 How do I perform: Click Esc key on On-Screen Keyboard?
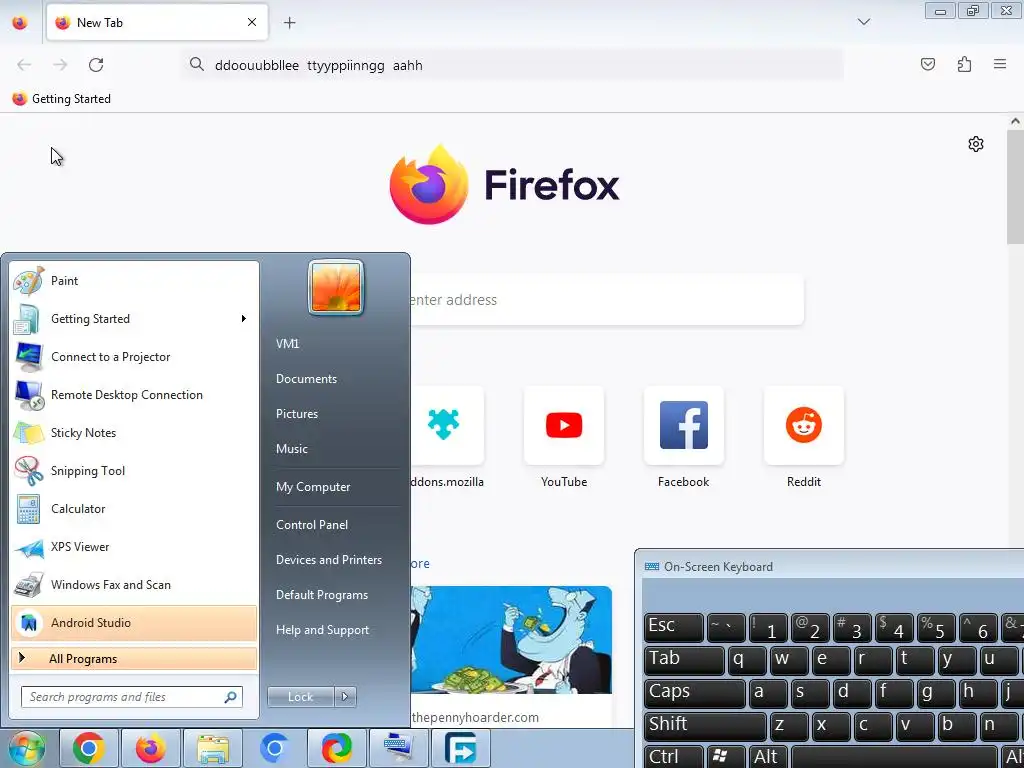[x=673, y=627]
